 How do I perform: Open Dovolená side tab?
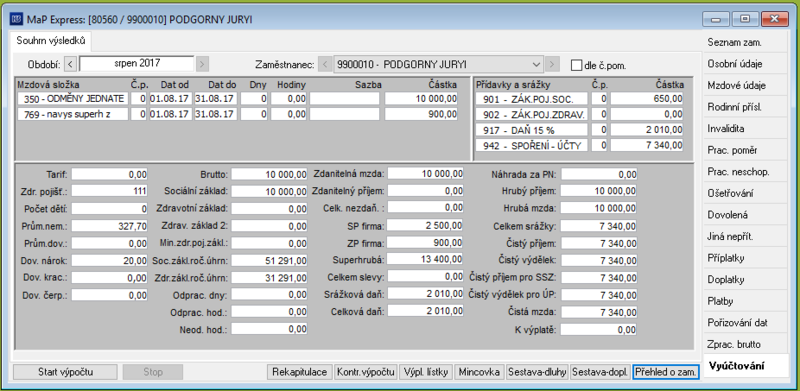click(x=745, y=215)
